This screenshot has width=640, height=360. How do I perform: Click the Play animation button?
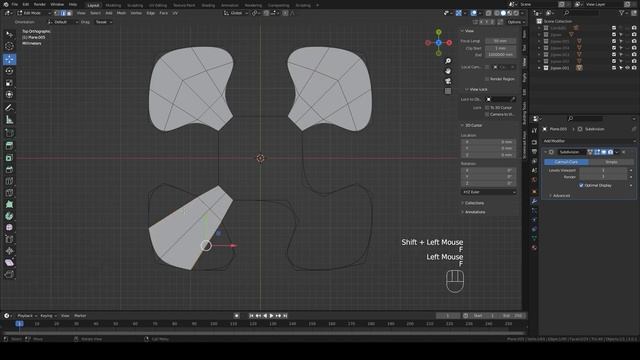click(271, 316)
